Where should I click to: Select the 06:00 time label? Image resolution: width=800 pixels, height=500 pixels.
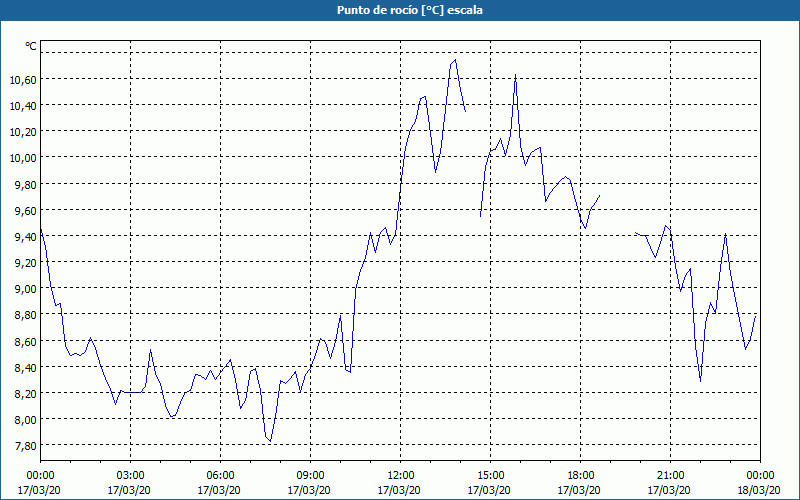[220, 475]
